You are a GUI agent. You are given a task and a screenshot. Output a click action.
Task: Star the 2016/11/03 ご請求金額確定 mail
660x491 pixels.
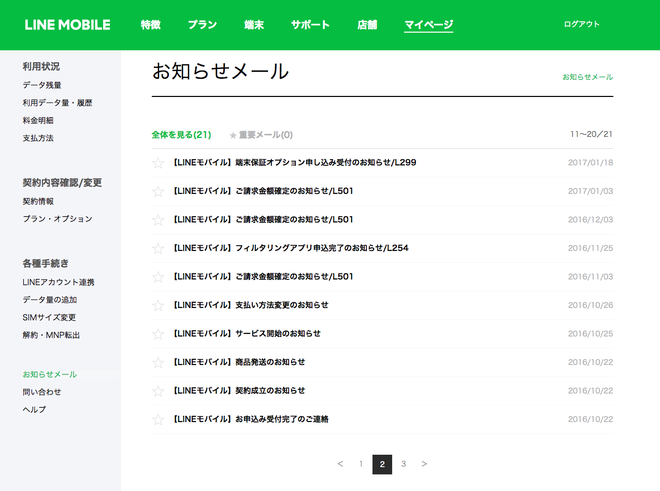158,277
